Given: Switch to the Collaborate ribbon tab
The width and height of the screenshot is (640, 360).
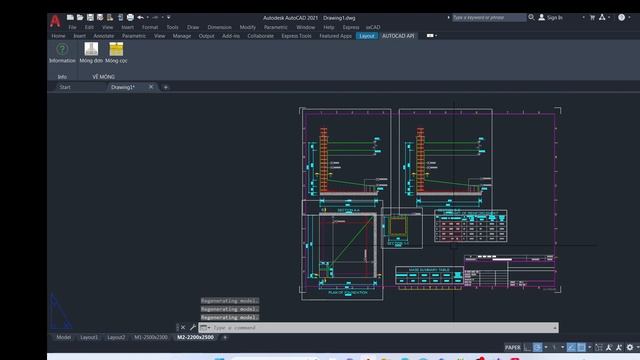Looking at the screenshot, I should (x=260, y=36).
